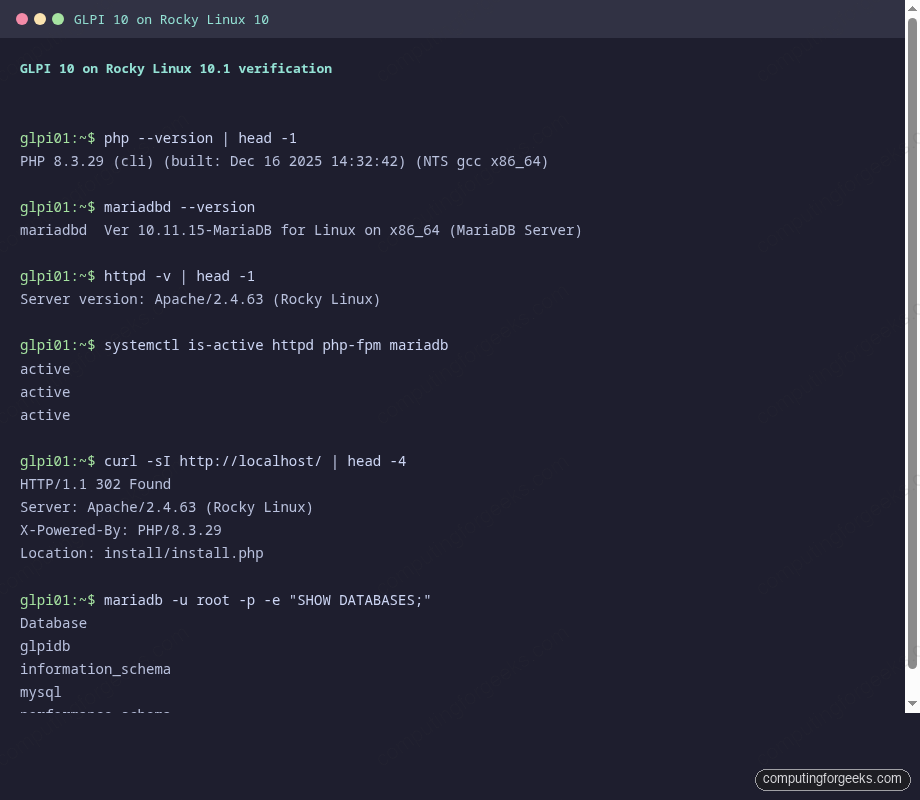Click the command 'mariadbd --version'

[x=179, y=207]
